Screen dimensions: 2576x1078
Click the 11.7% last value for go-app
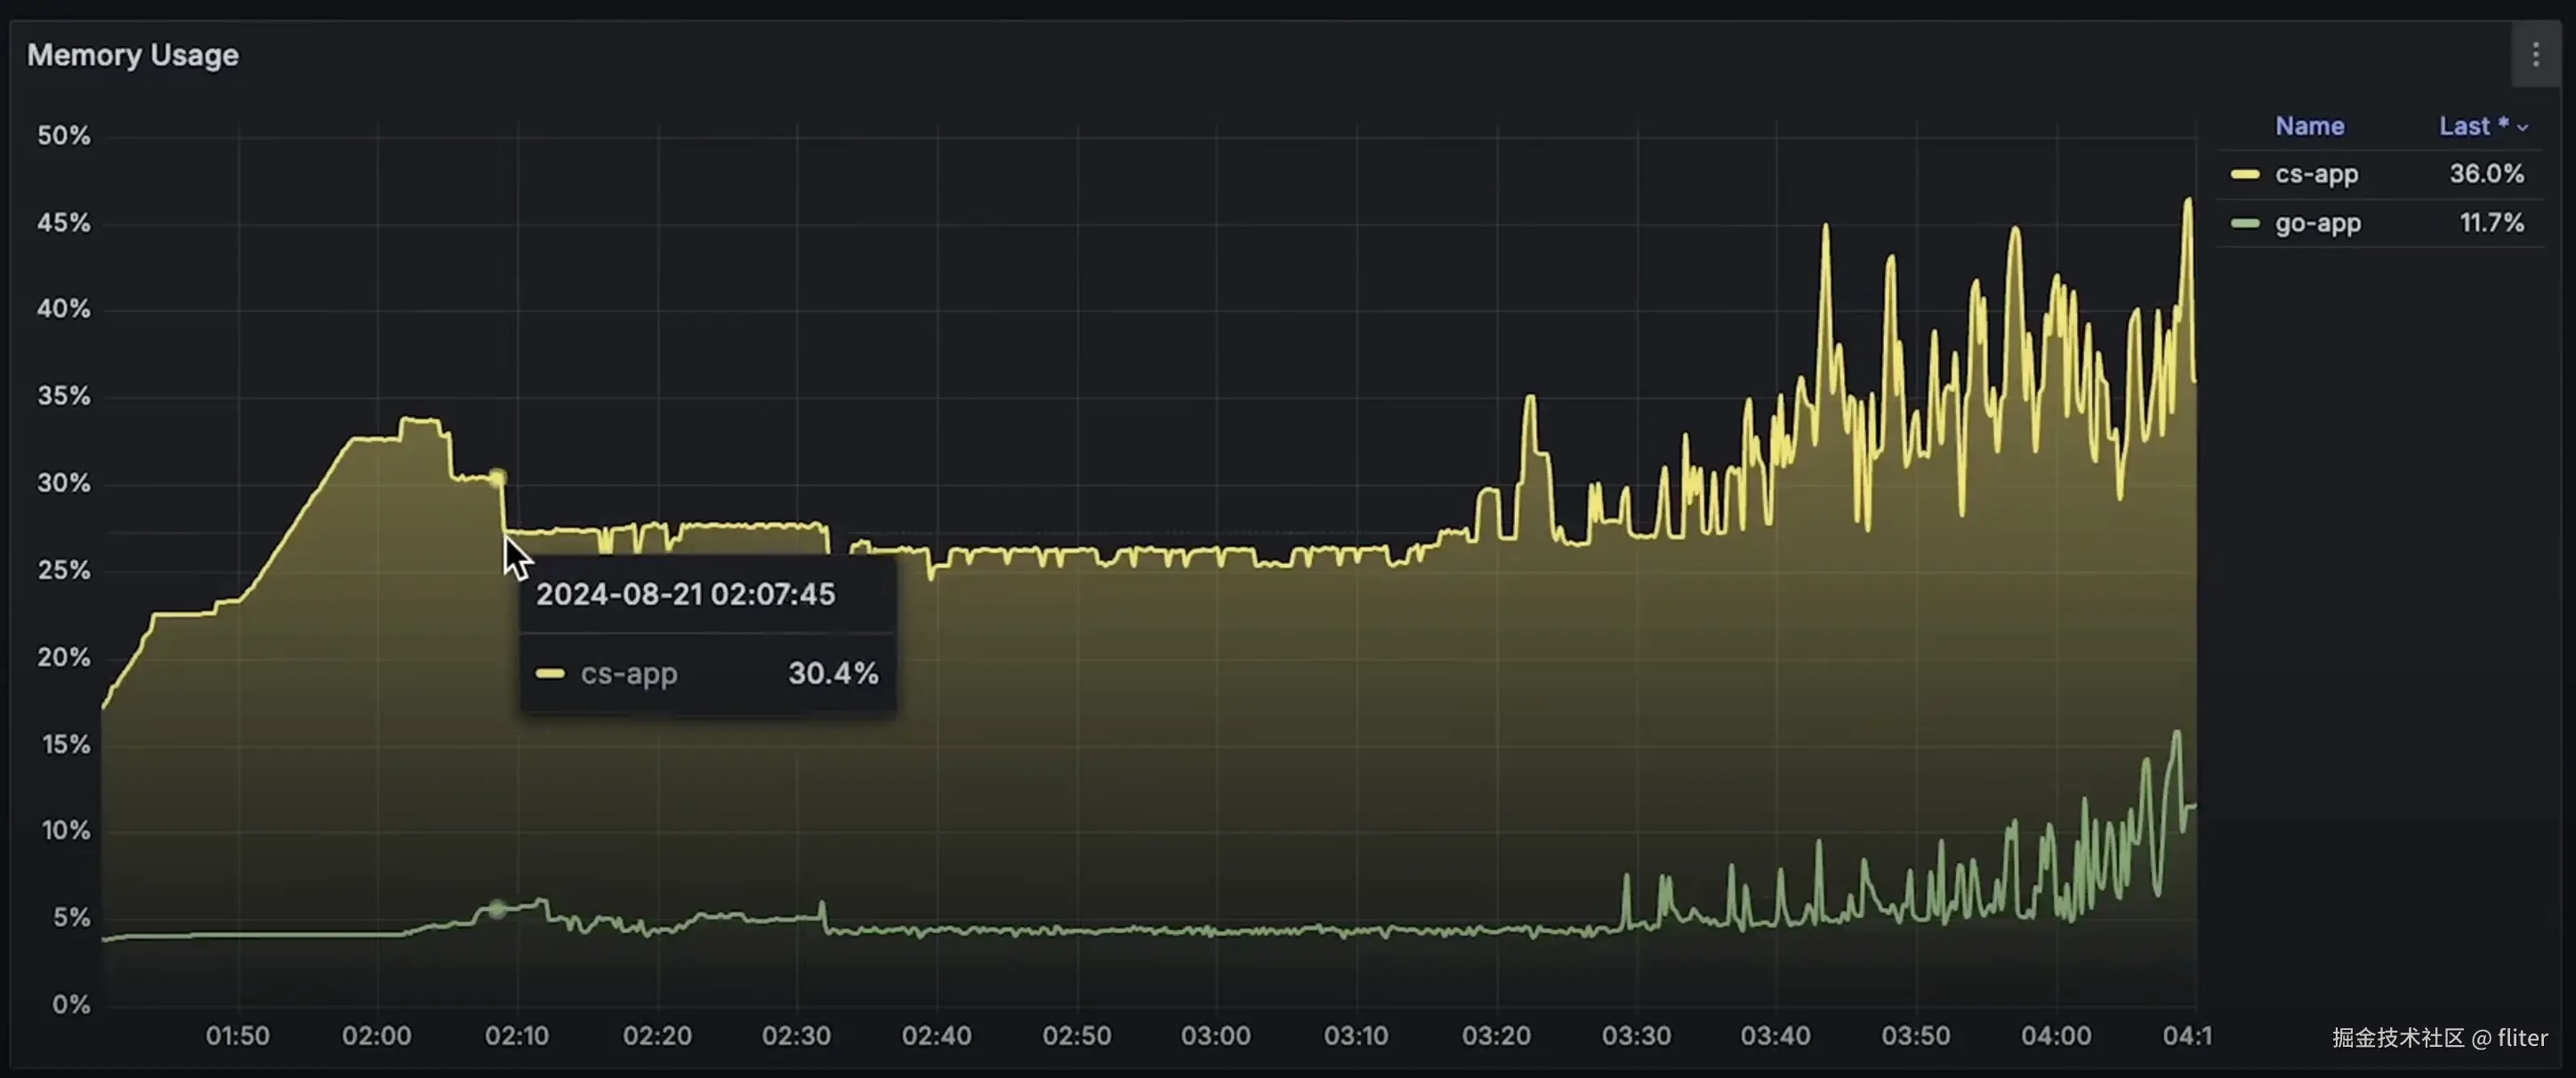(2491, 223)
